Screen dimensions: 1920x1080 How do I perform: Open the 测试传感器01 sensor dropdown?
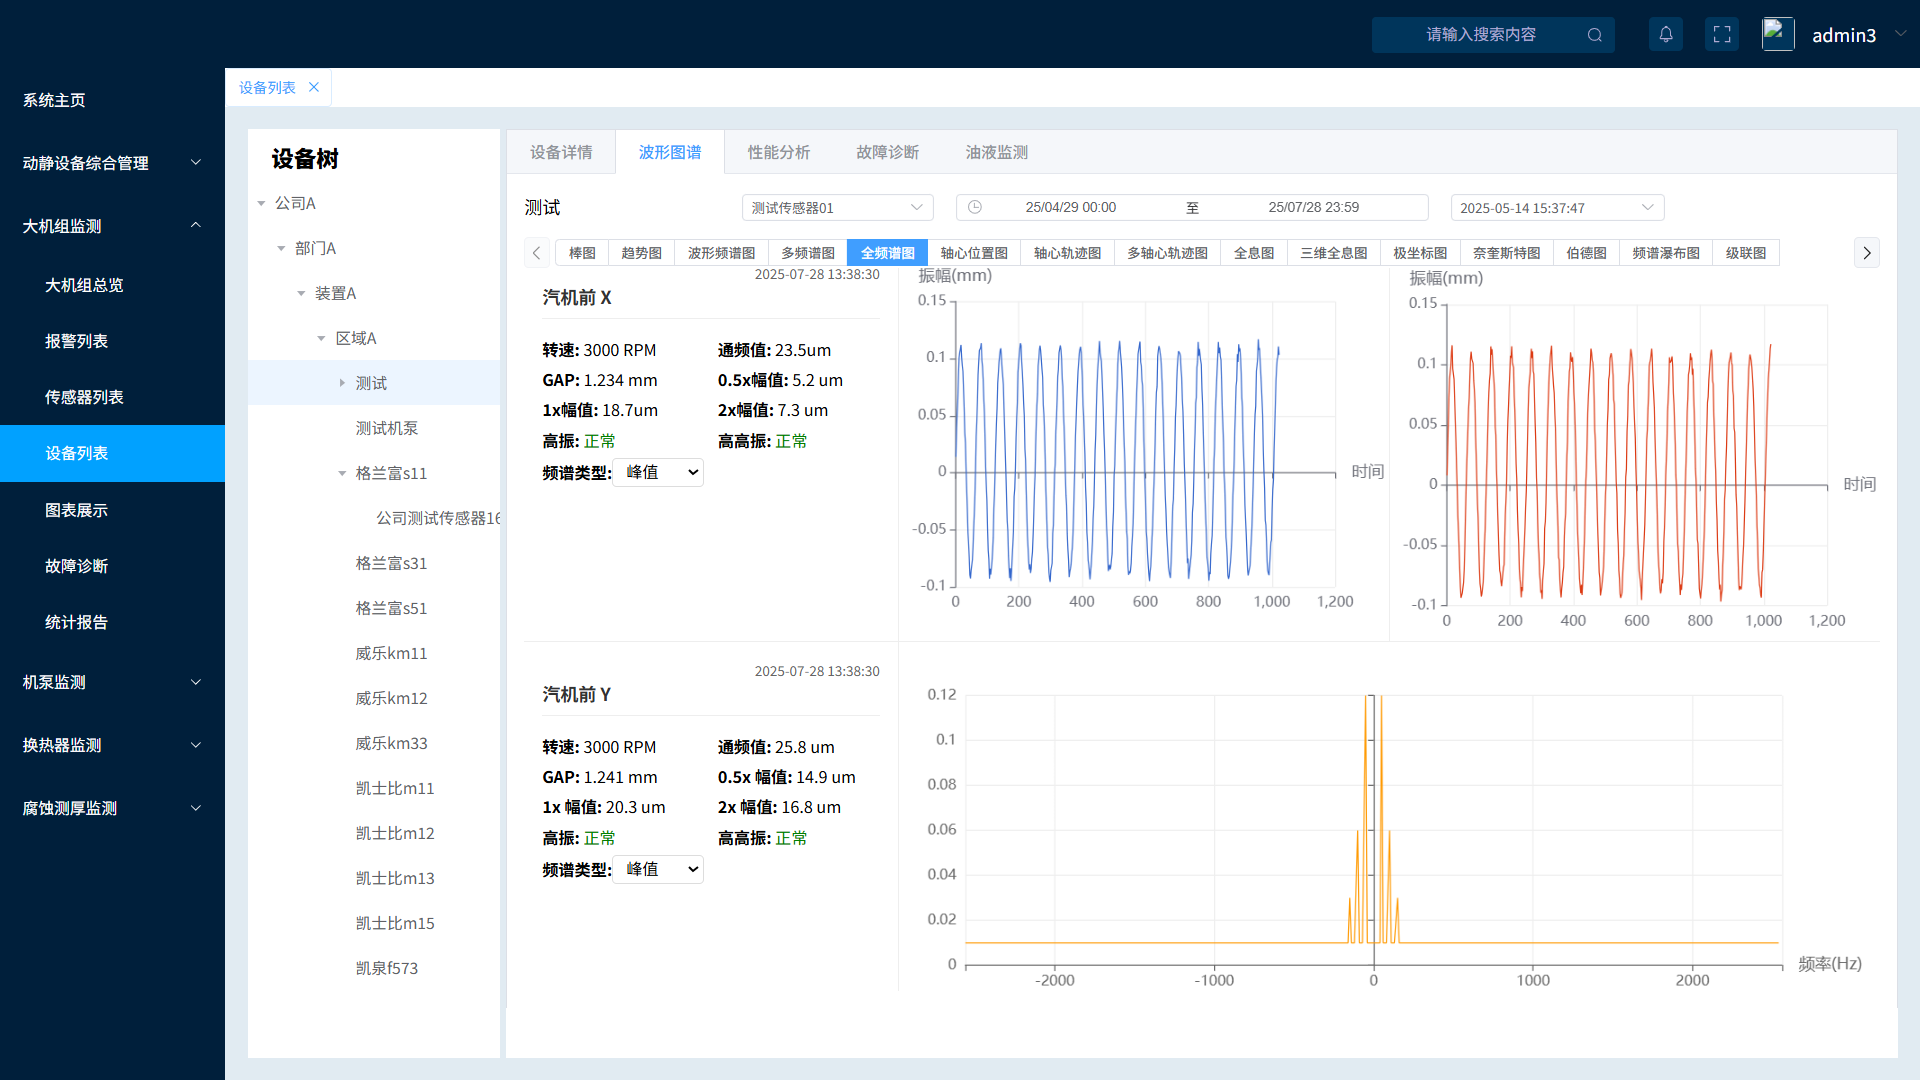pos(837,208)
